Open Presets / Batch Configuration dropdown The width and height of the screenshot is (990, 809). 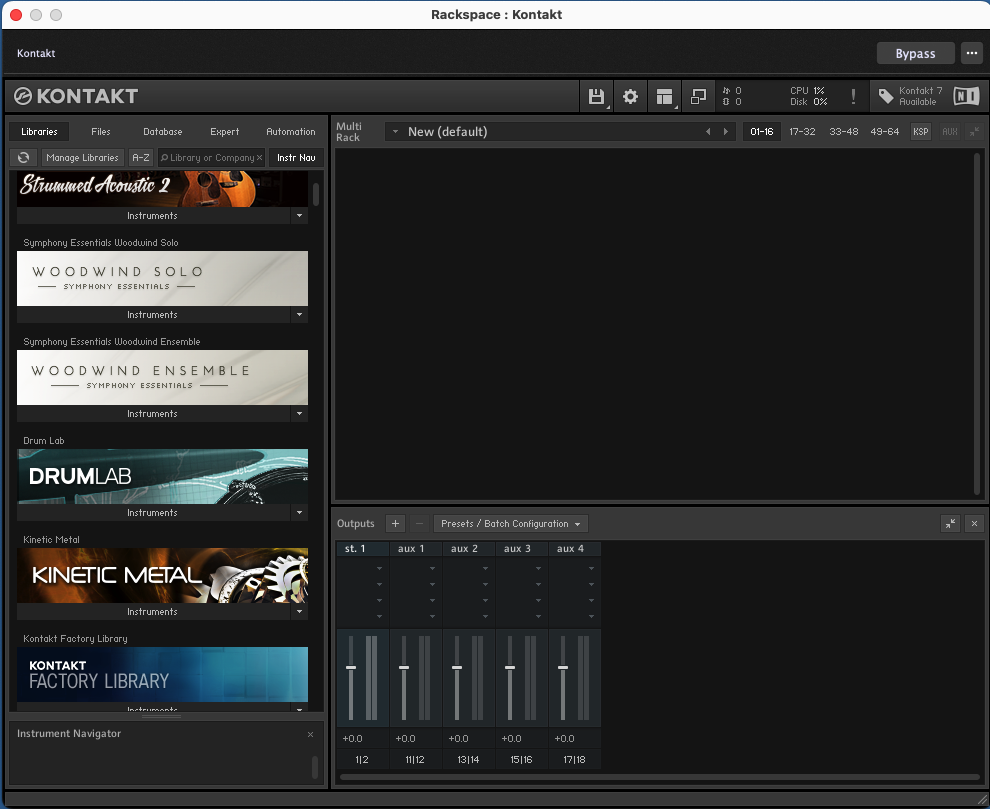511,524
